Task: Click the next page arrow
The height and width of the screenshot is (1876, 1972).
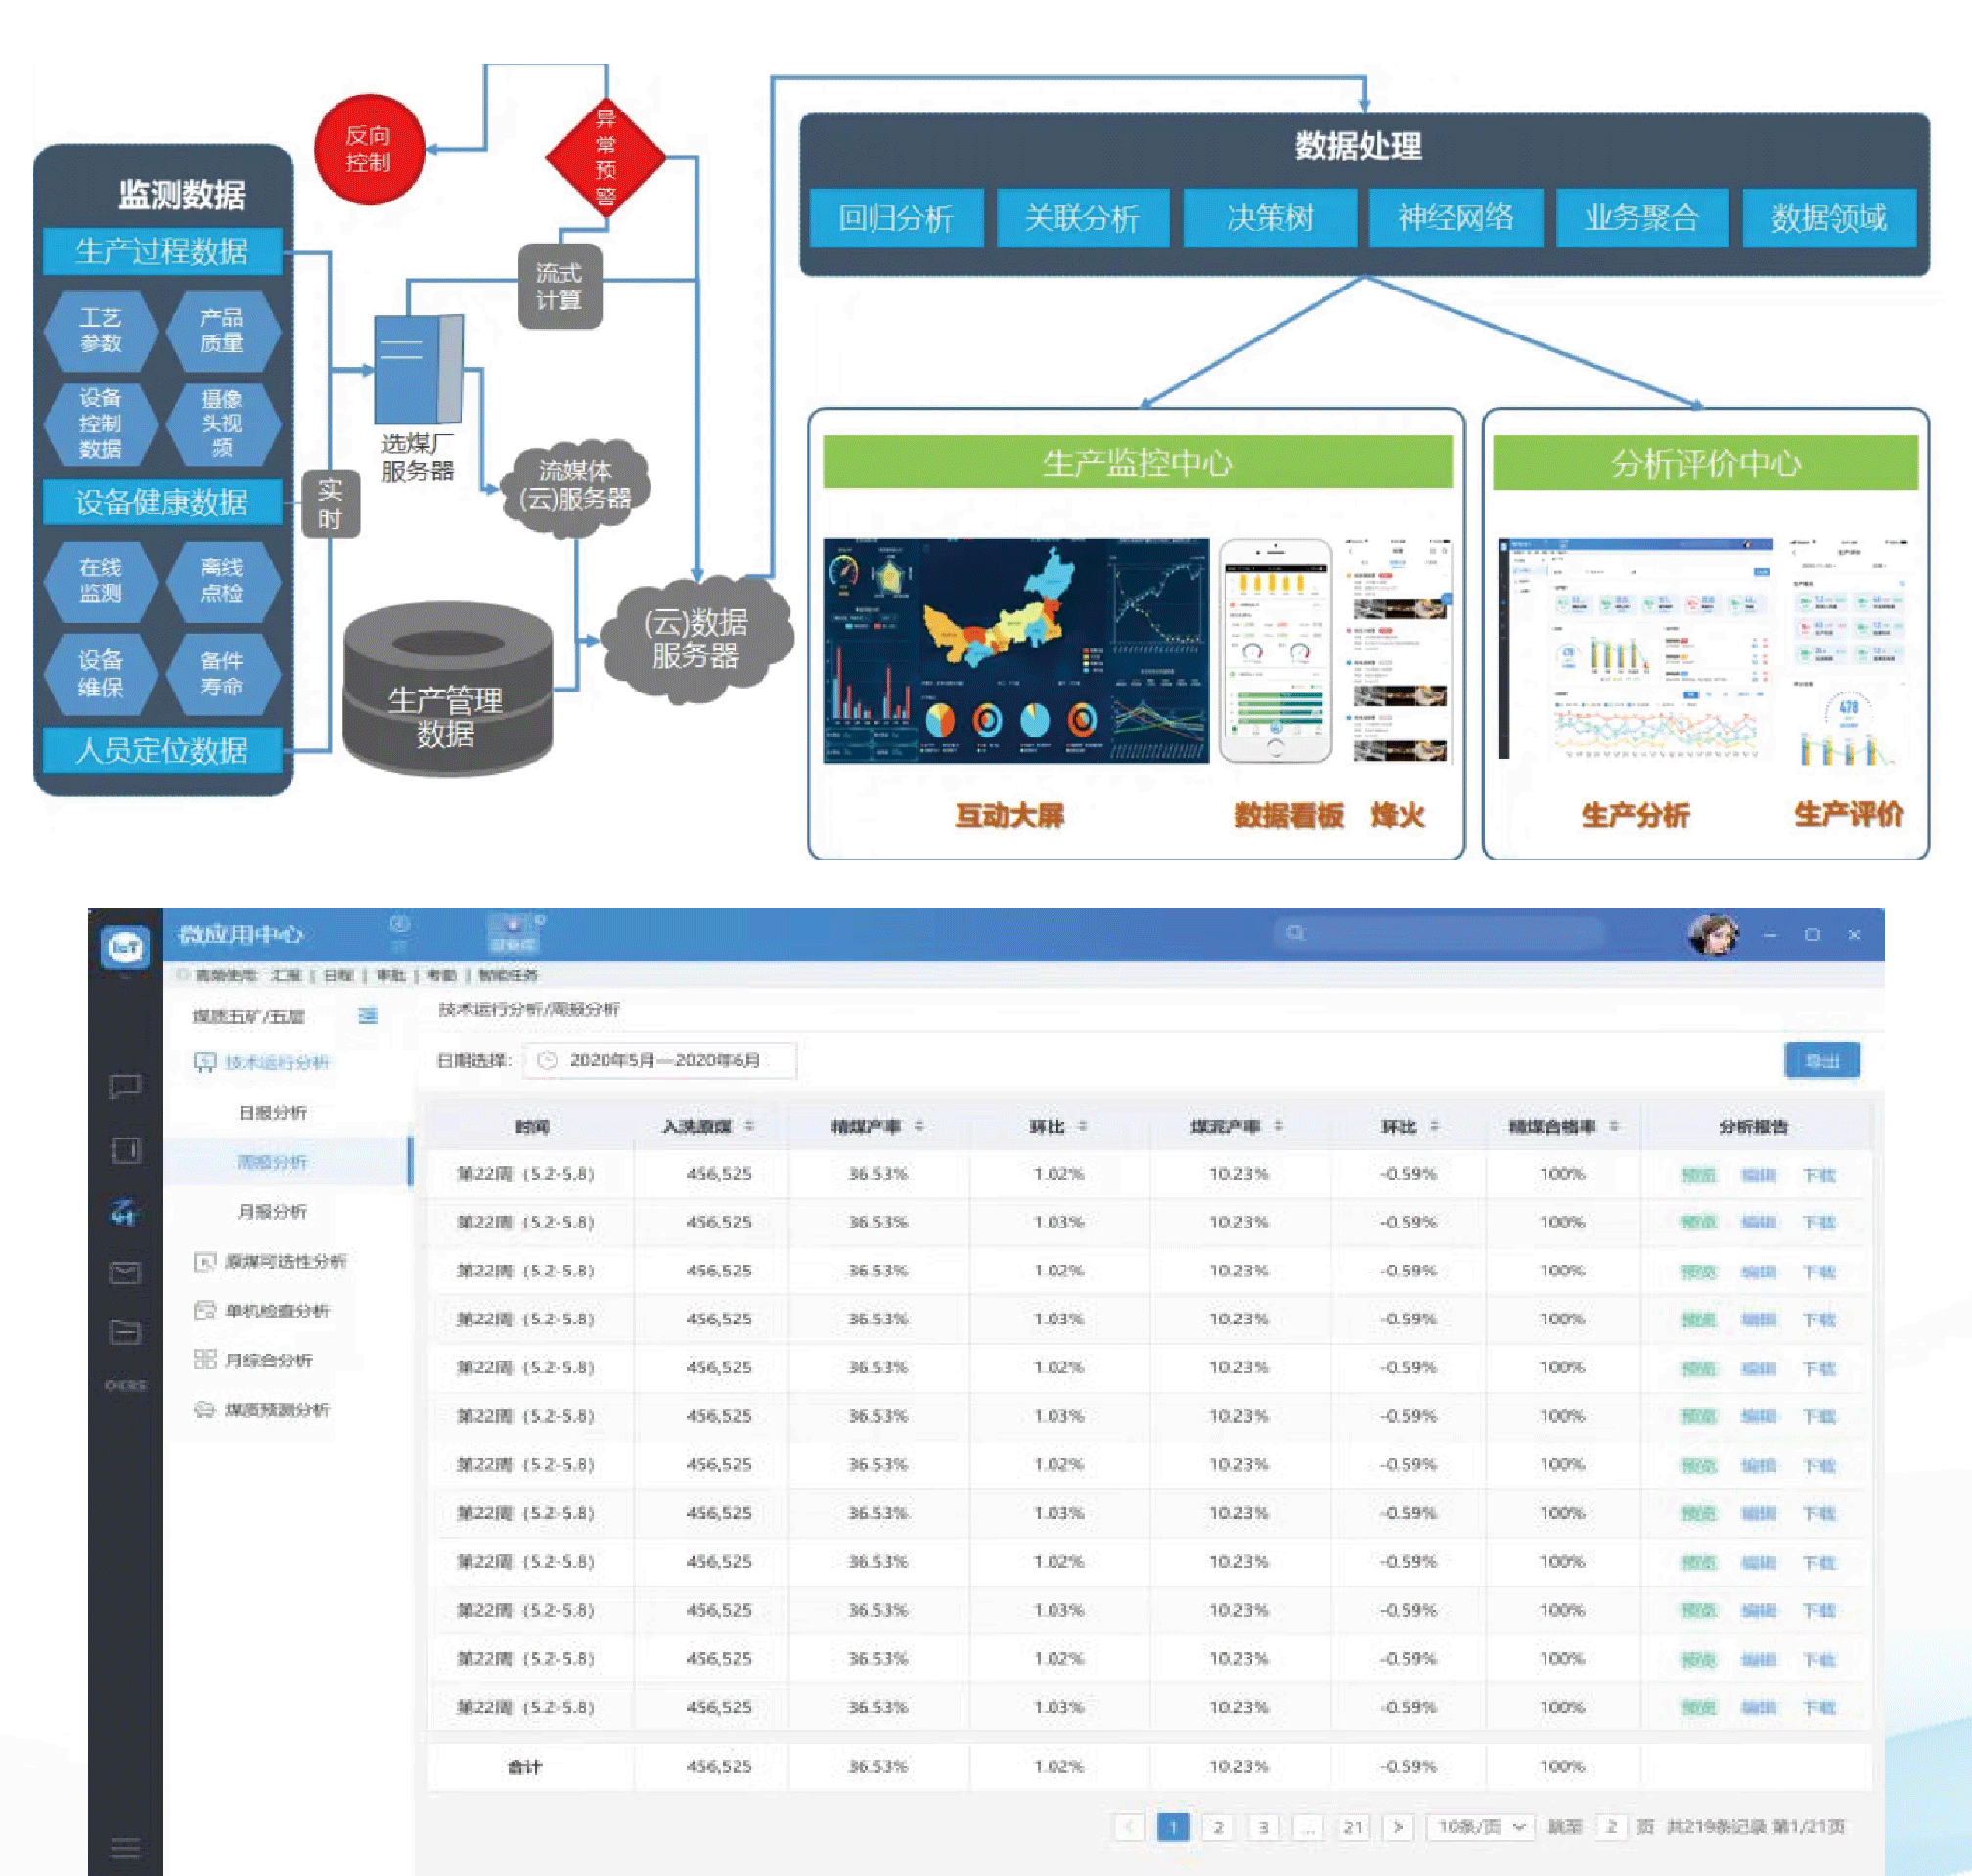Action: tap(1398, 1827)
